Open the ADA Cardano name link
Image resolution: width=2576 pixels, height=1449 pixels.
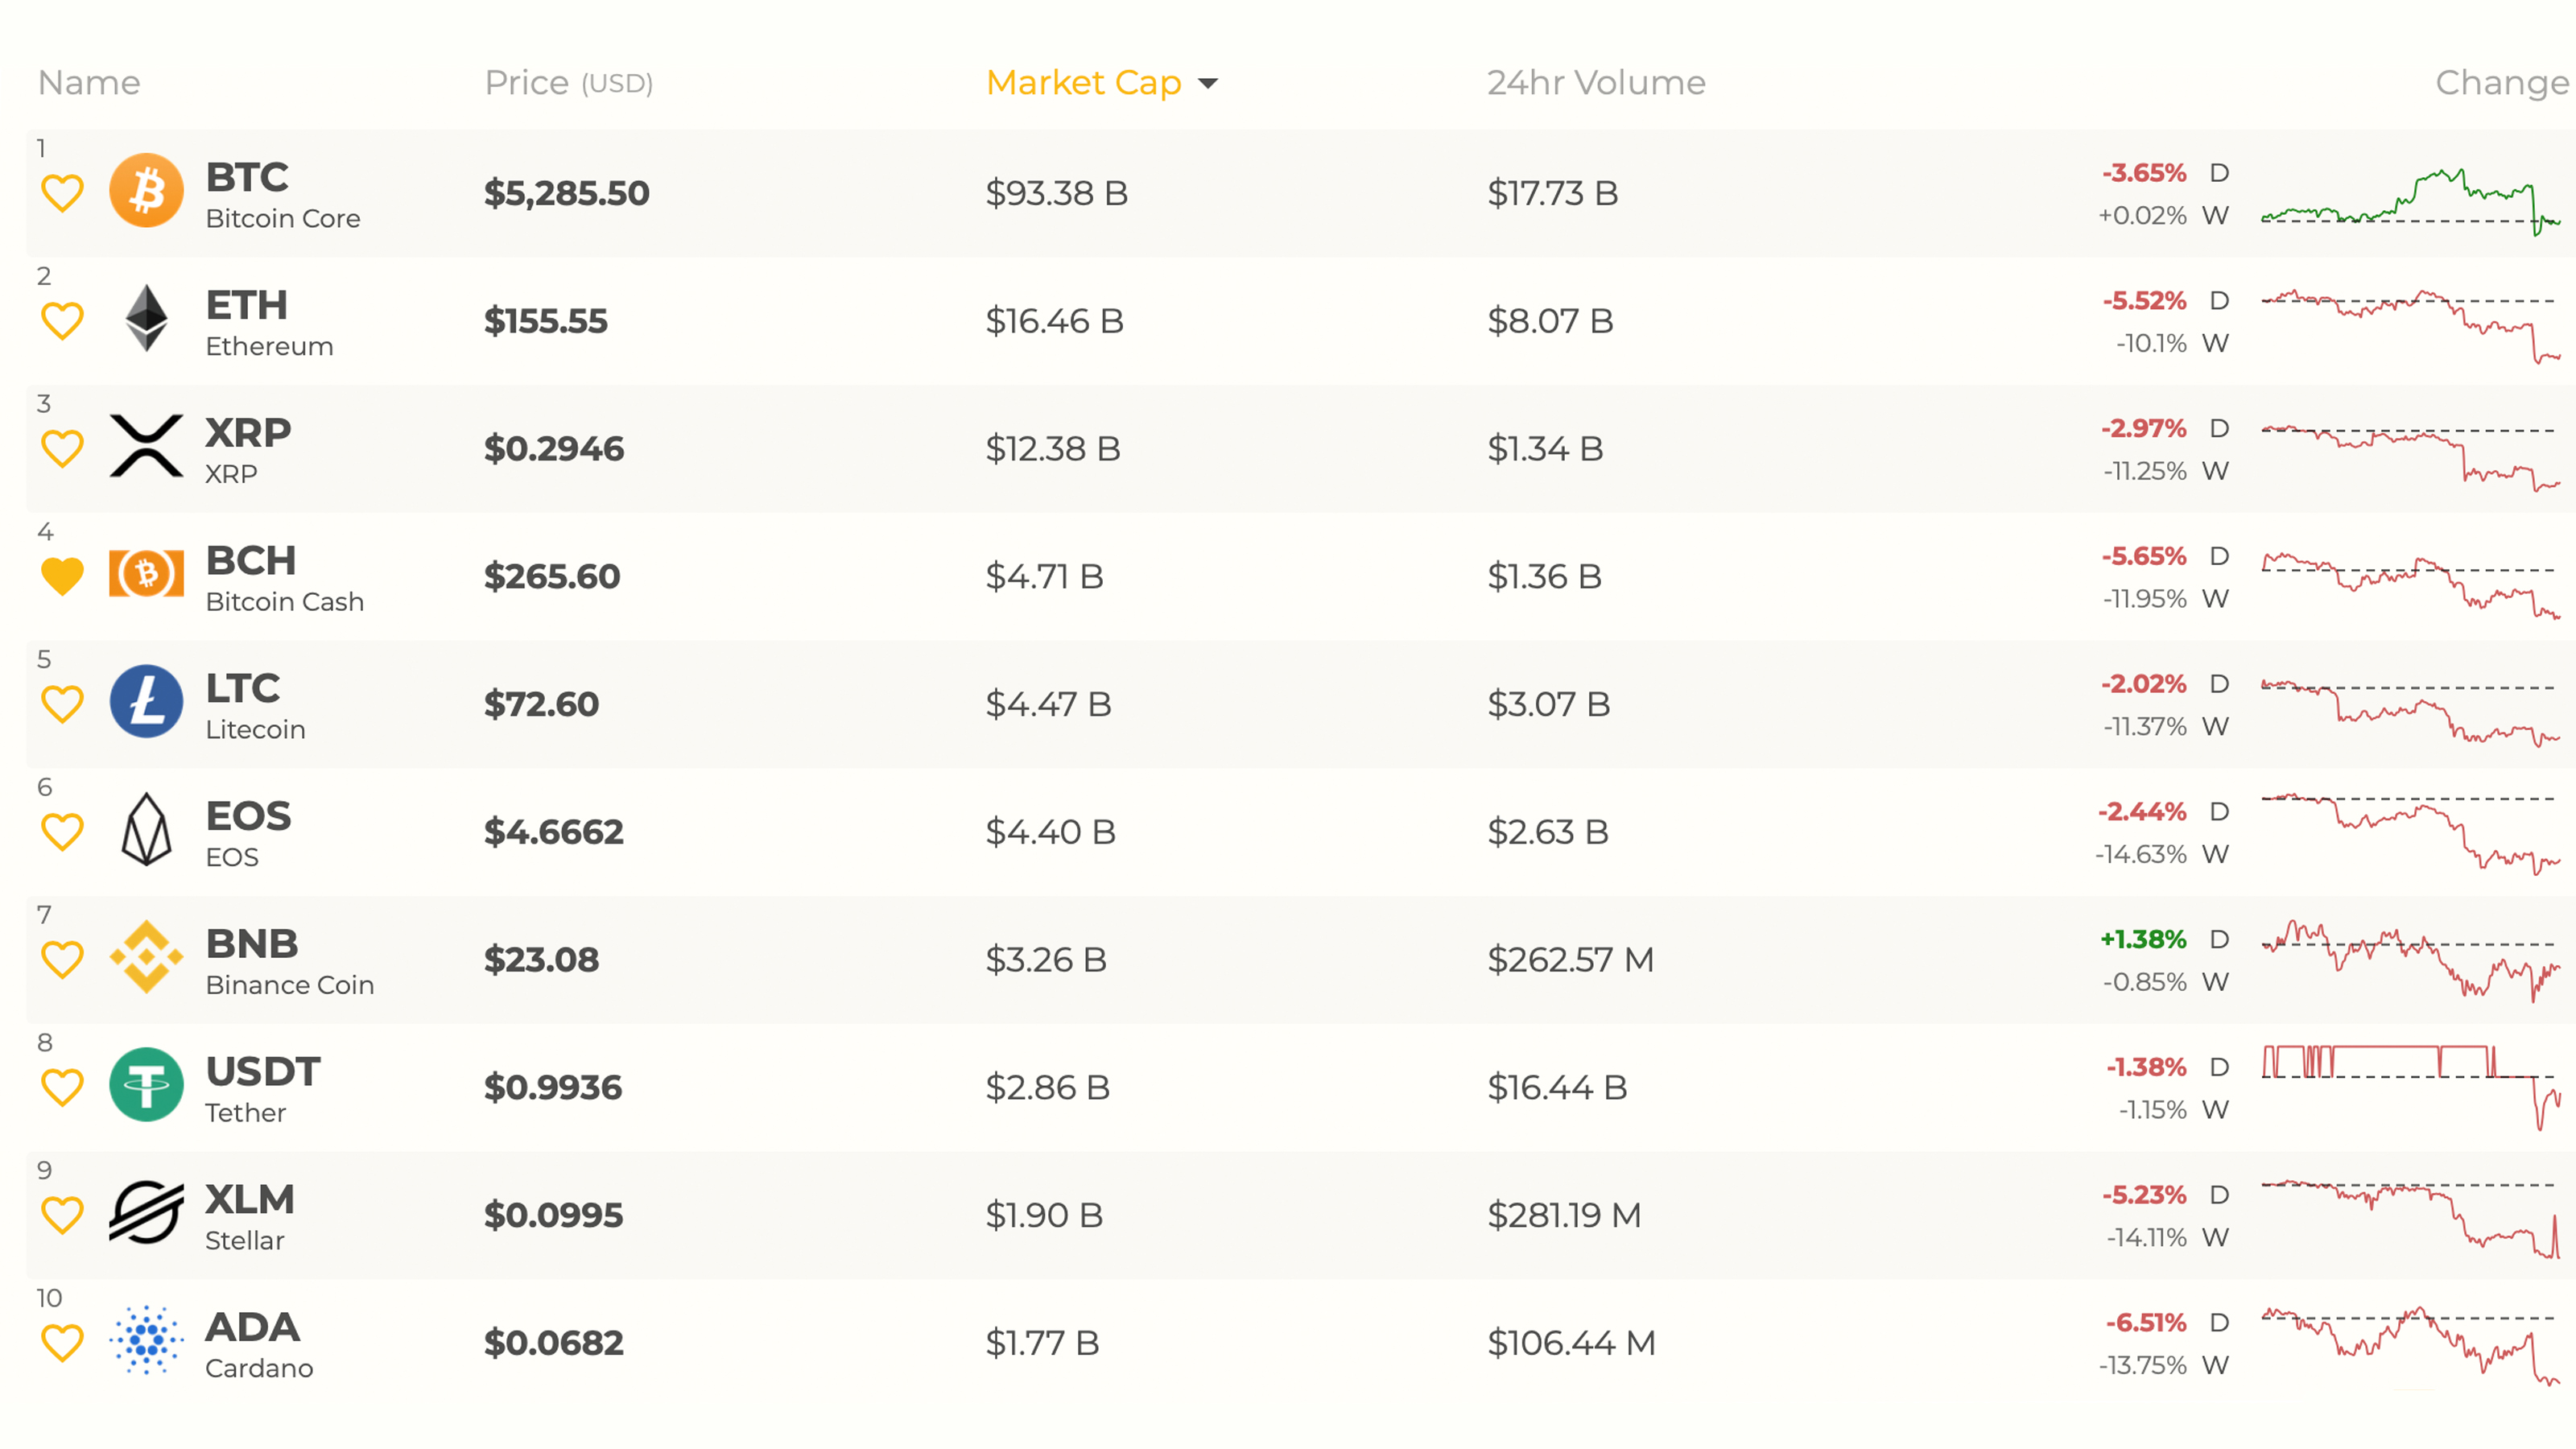point(252,1328)
